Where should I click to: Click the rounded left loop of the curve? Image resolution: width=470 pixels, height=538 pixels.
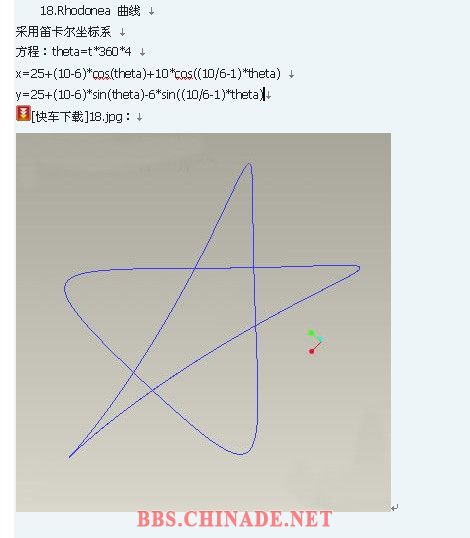pos(67,288)
